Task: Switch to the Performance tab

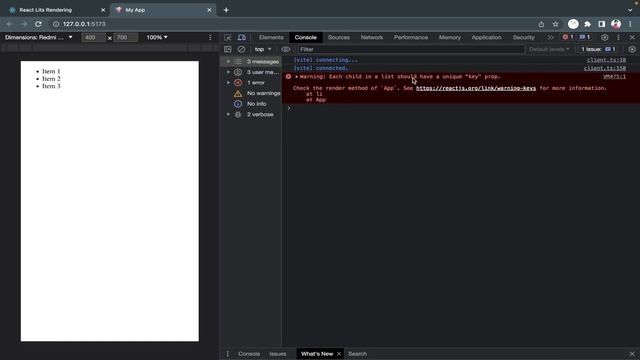Action: [x=411, y=38]
